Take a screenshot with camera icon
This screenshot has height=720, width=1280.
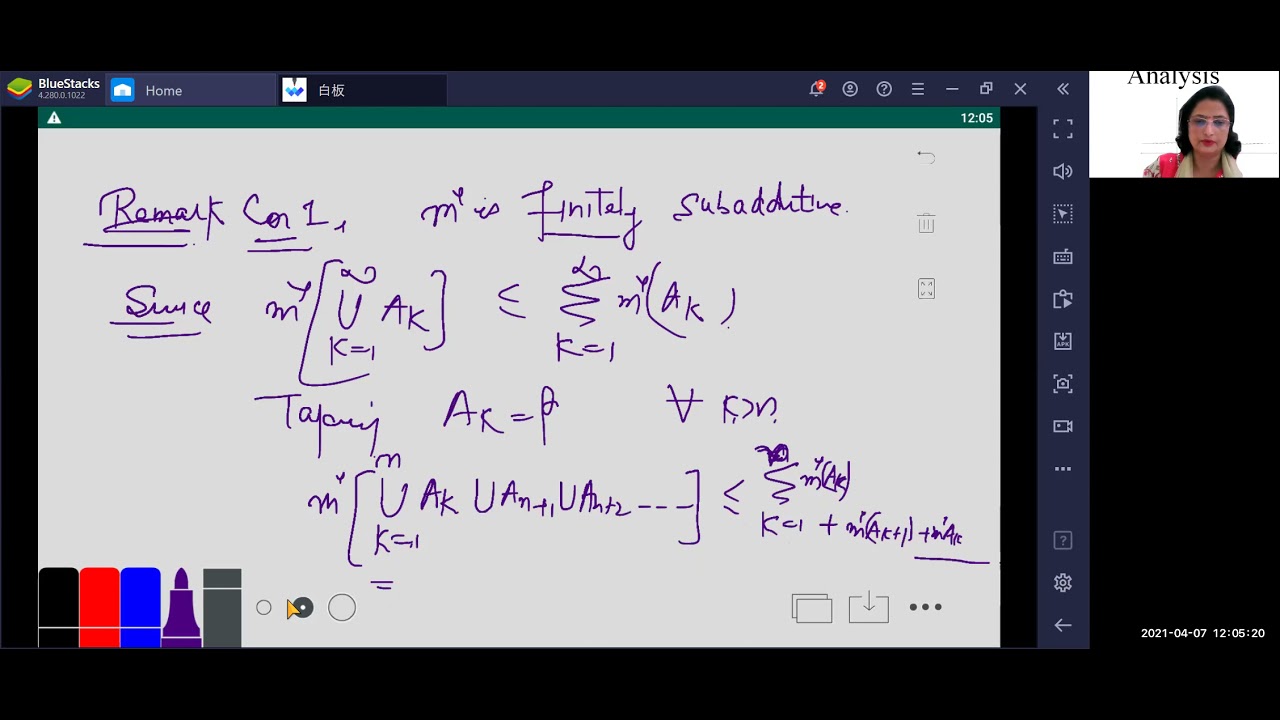click(x=1063, y=384)
